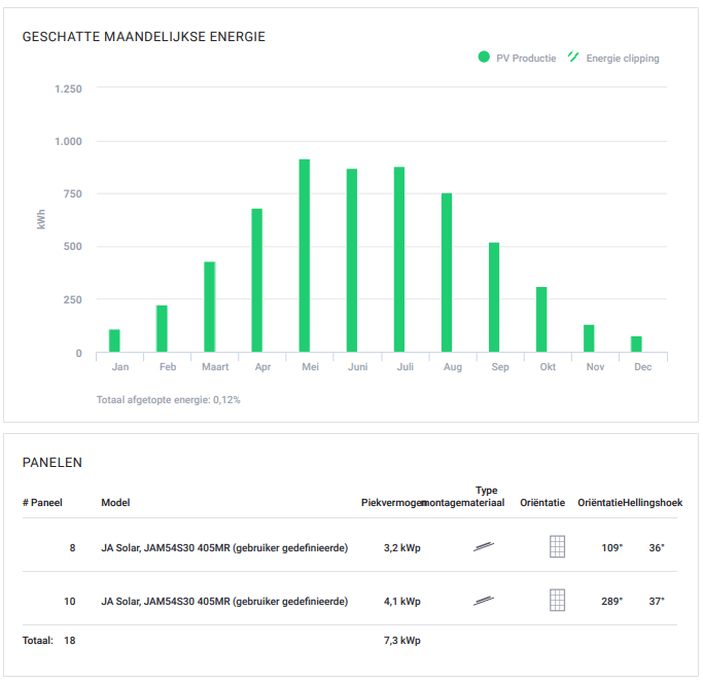Click the 'kWh' y-axis unit label
This screenshot has height=683, width=703.
tap(41, 219)
